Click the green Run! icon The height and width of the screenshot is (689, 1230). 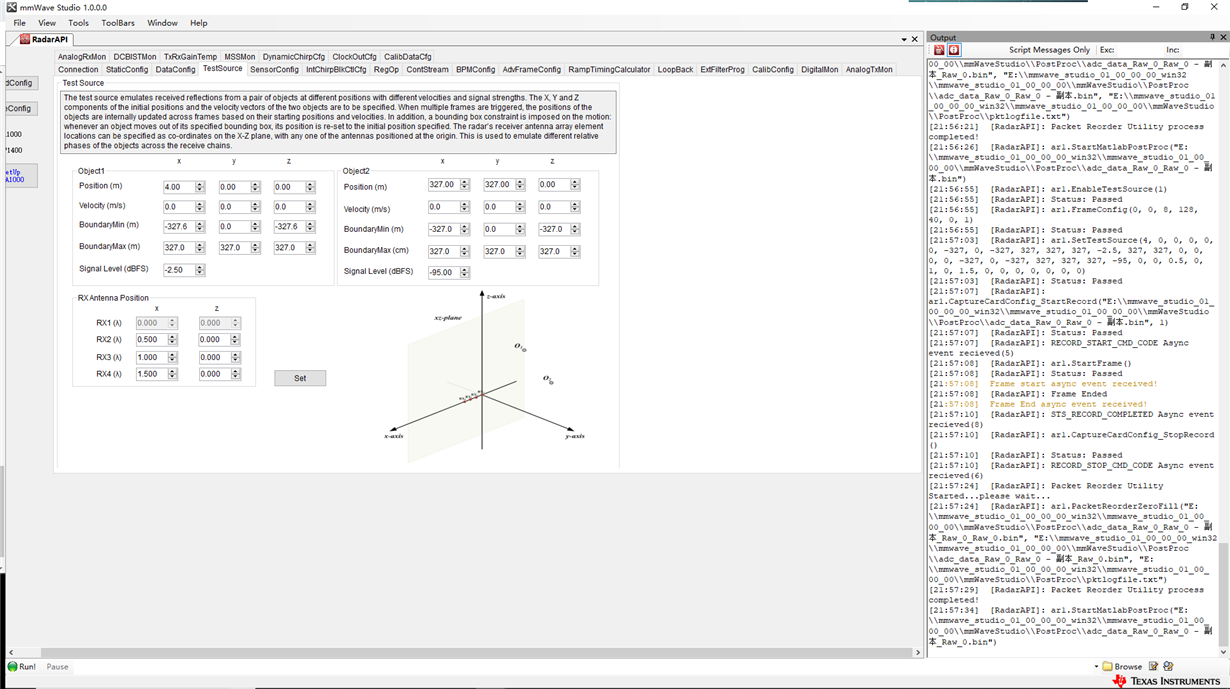pos(12,666)
